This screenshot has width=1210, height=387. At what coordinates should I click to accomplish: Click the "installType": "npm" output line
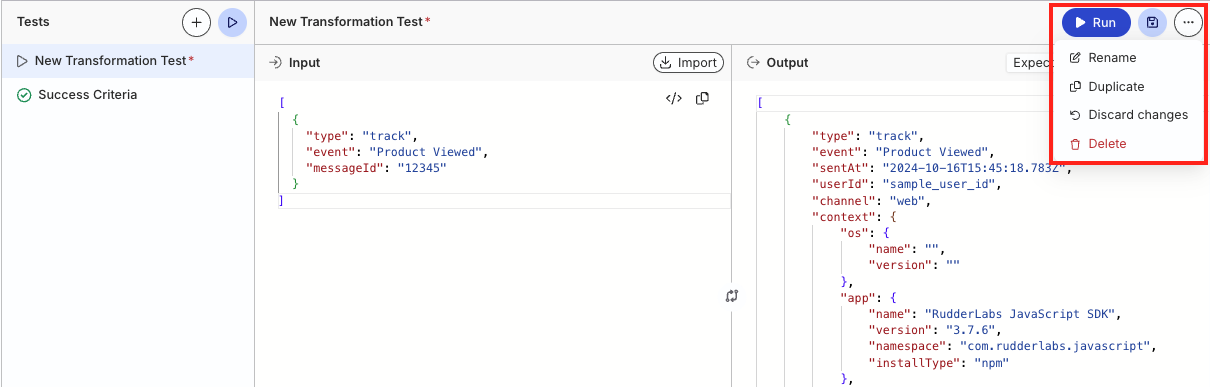938,363
